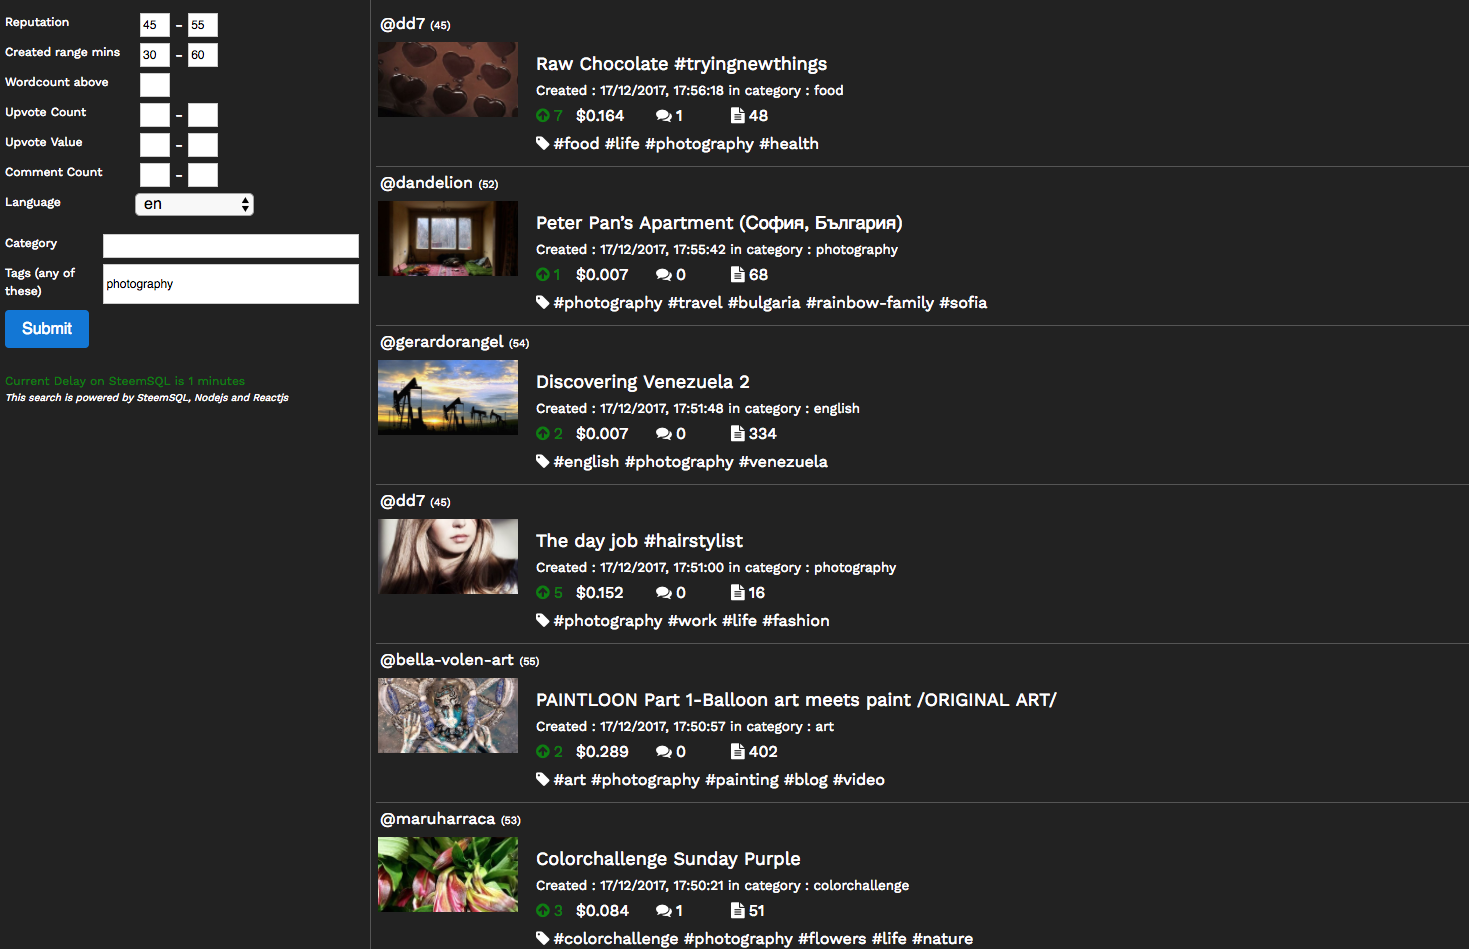Click the purple flowers thumbnail
1469x949 pixels.
click(448, 874)
